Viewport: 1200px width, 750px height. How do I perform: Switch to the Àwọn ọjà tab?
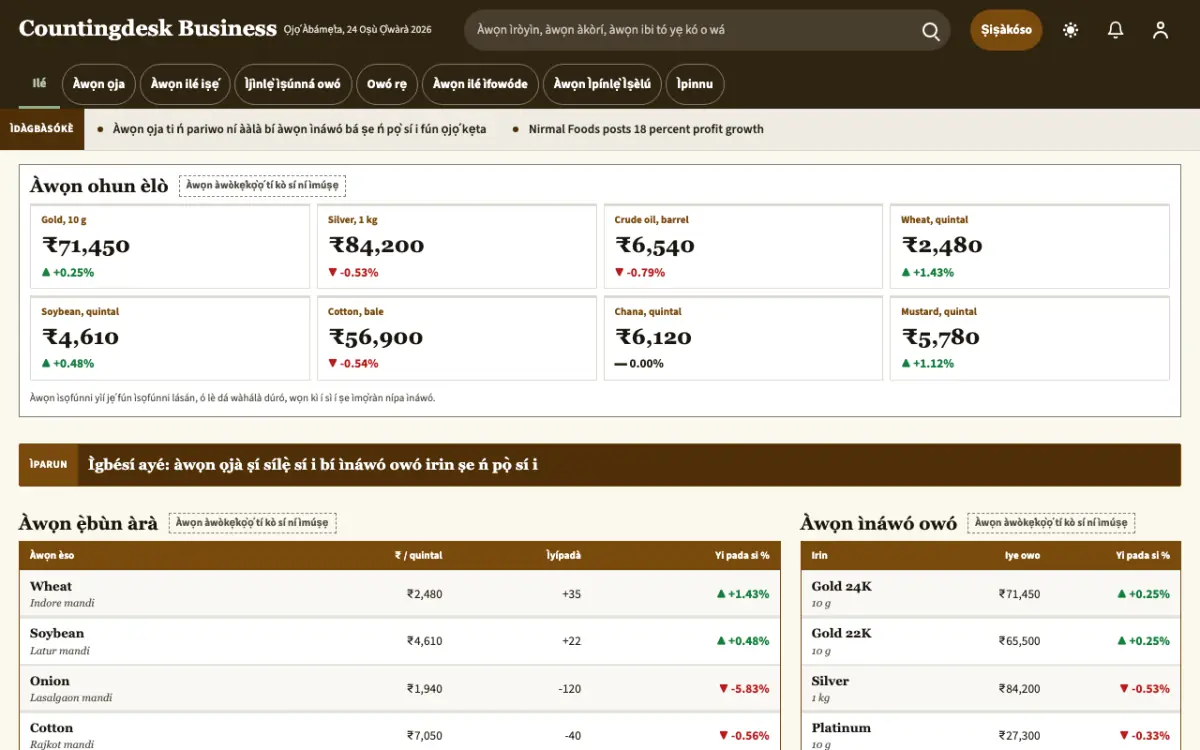(x=98, y=84)
